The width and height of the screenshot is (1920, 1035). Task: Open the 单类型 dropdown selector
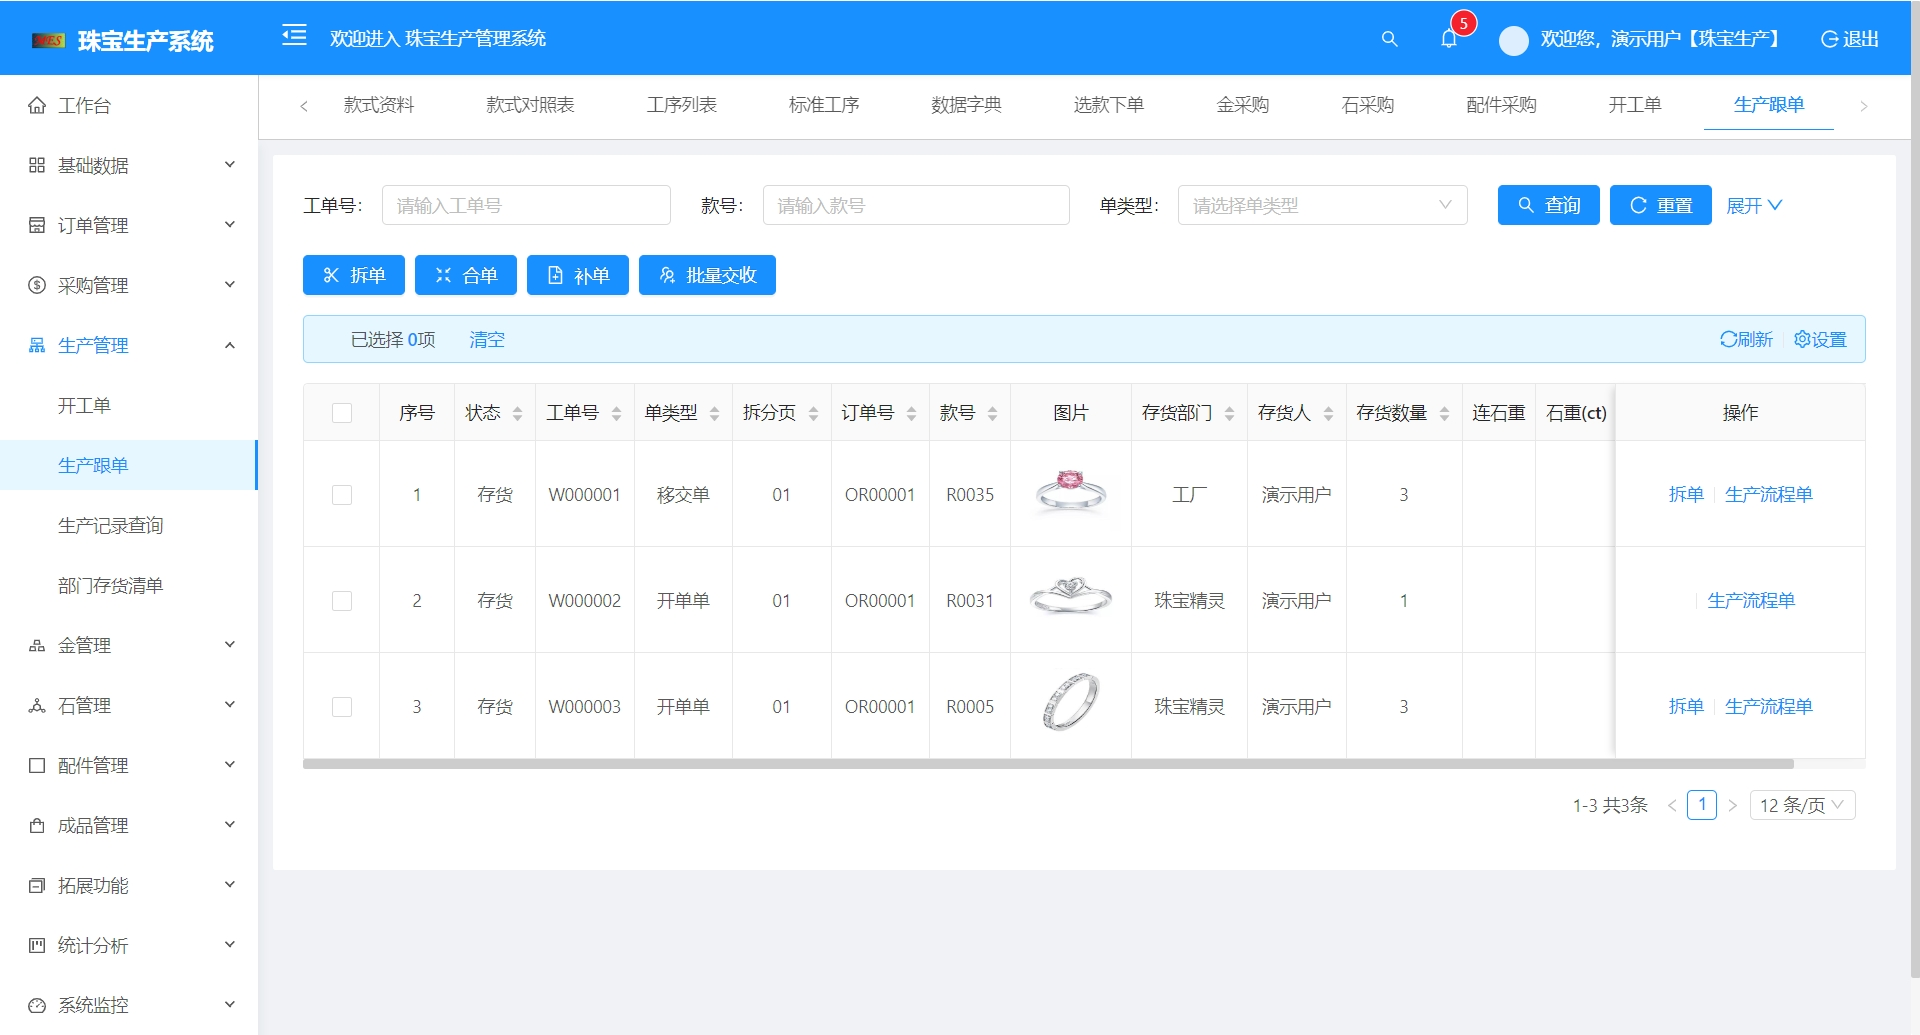coord(1322,205)
